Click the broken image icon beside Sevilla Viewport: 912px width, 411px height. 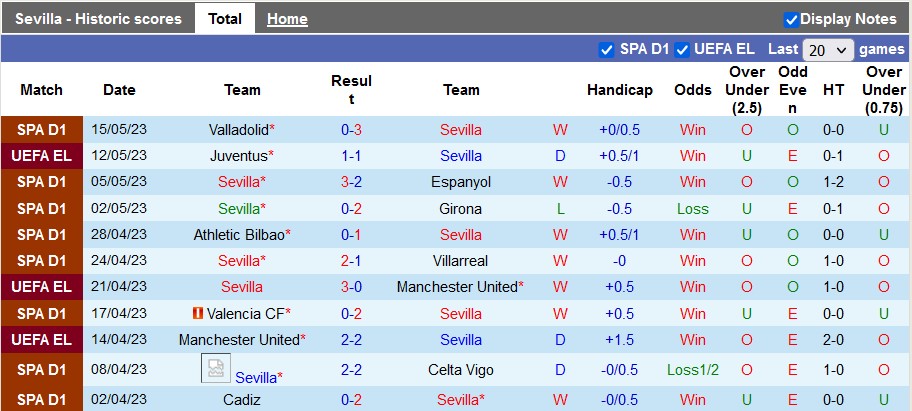click(215, 368)
